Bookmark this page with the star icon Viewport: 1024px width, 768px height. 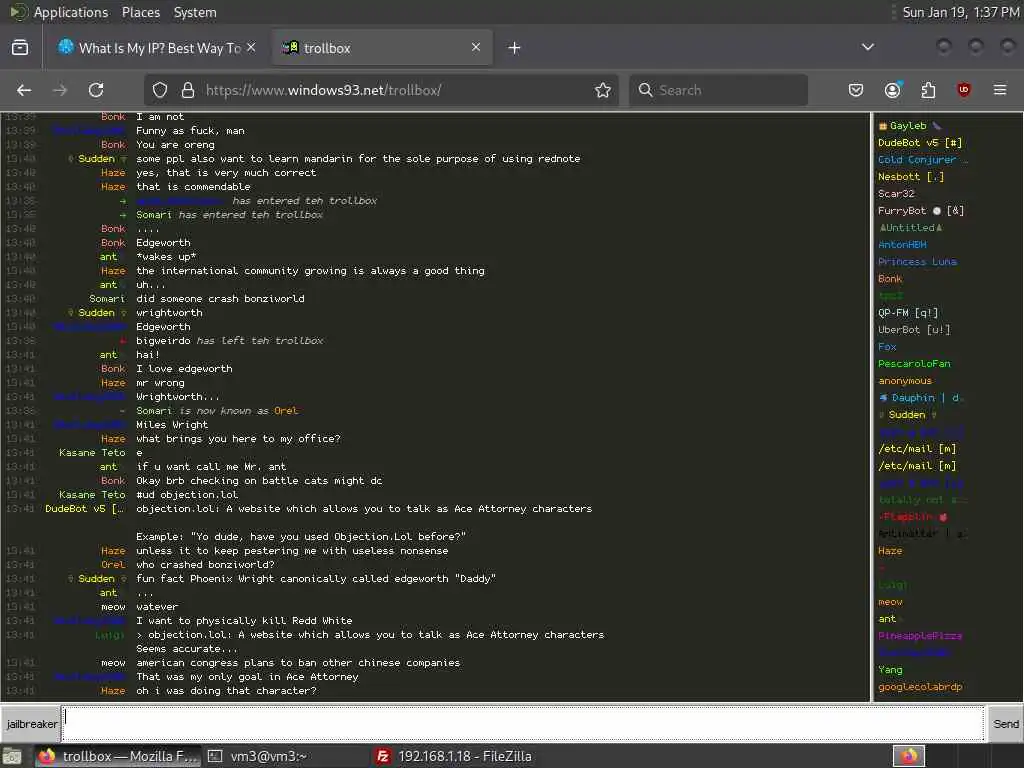[x=603, y=90]
